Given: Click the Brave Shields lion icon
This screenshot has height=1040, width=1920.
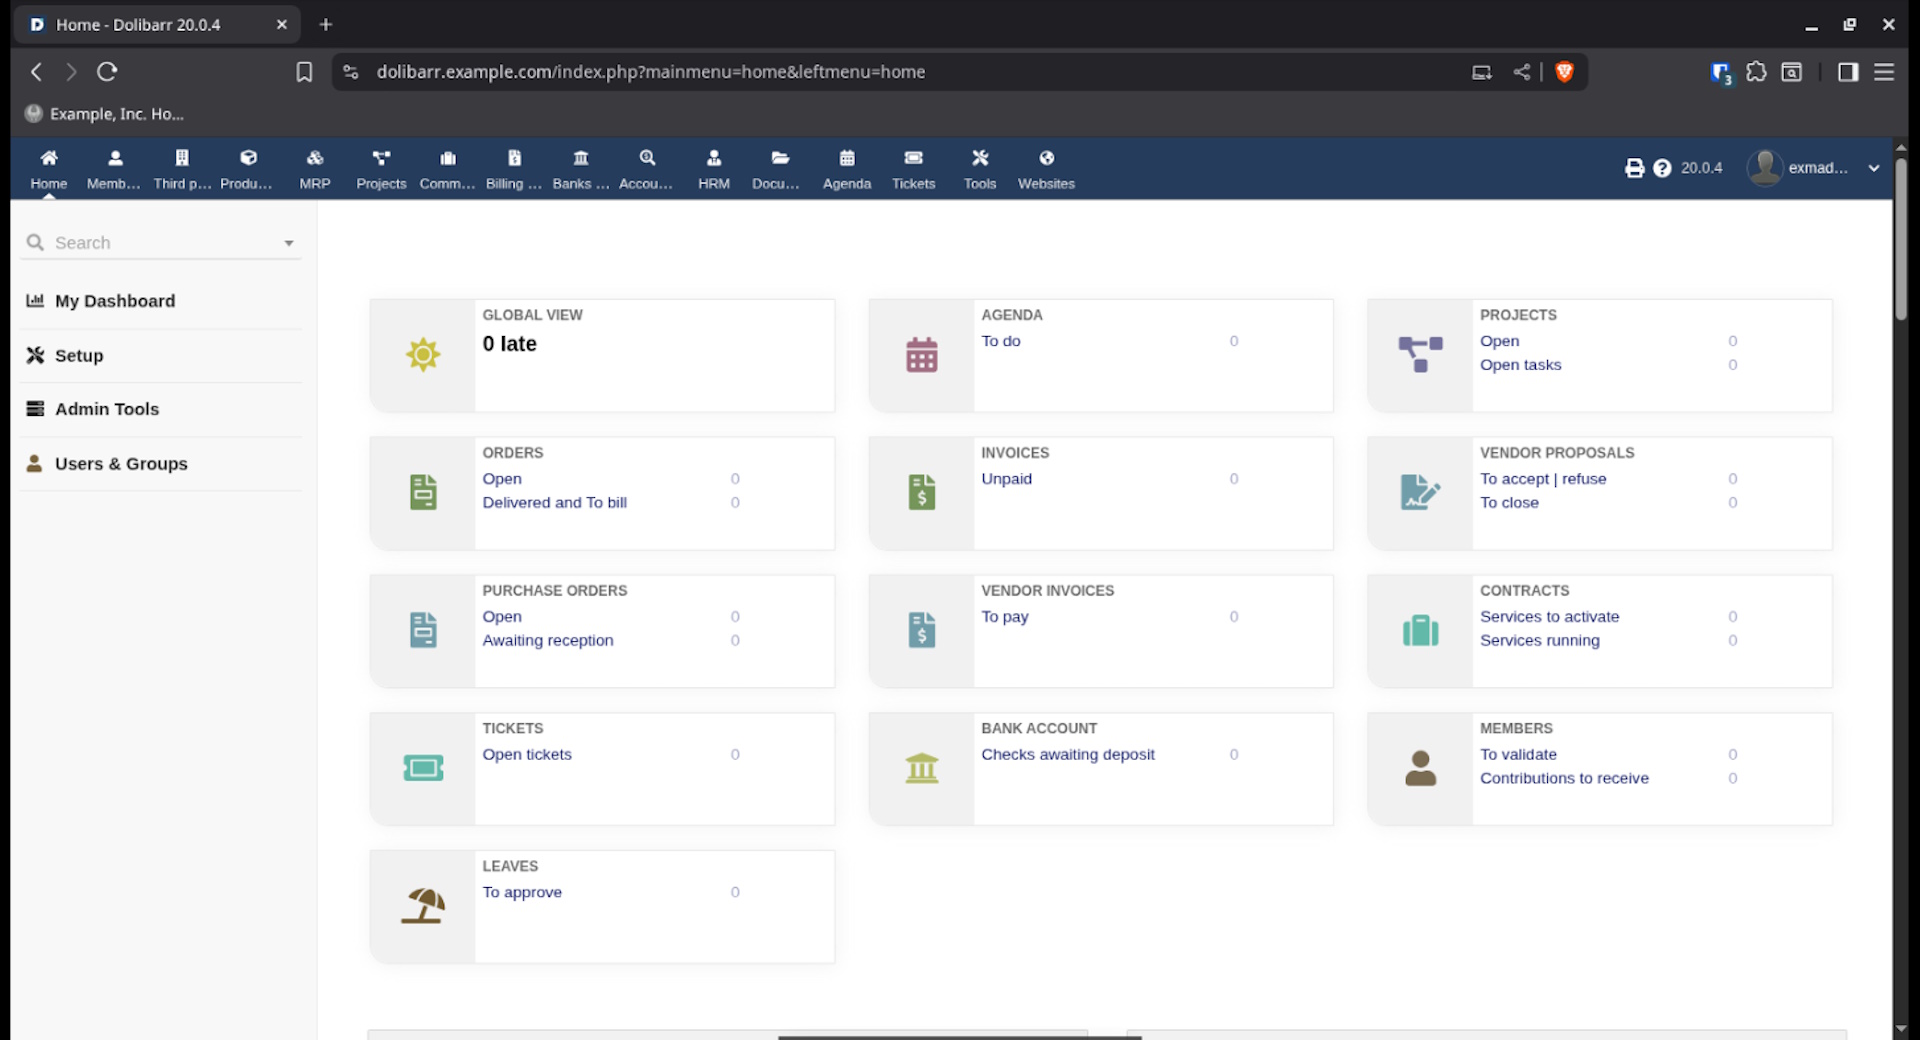Looking at the screenshot, I should point(1565,72).
